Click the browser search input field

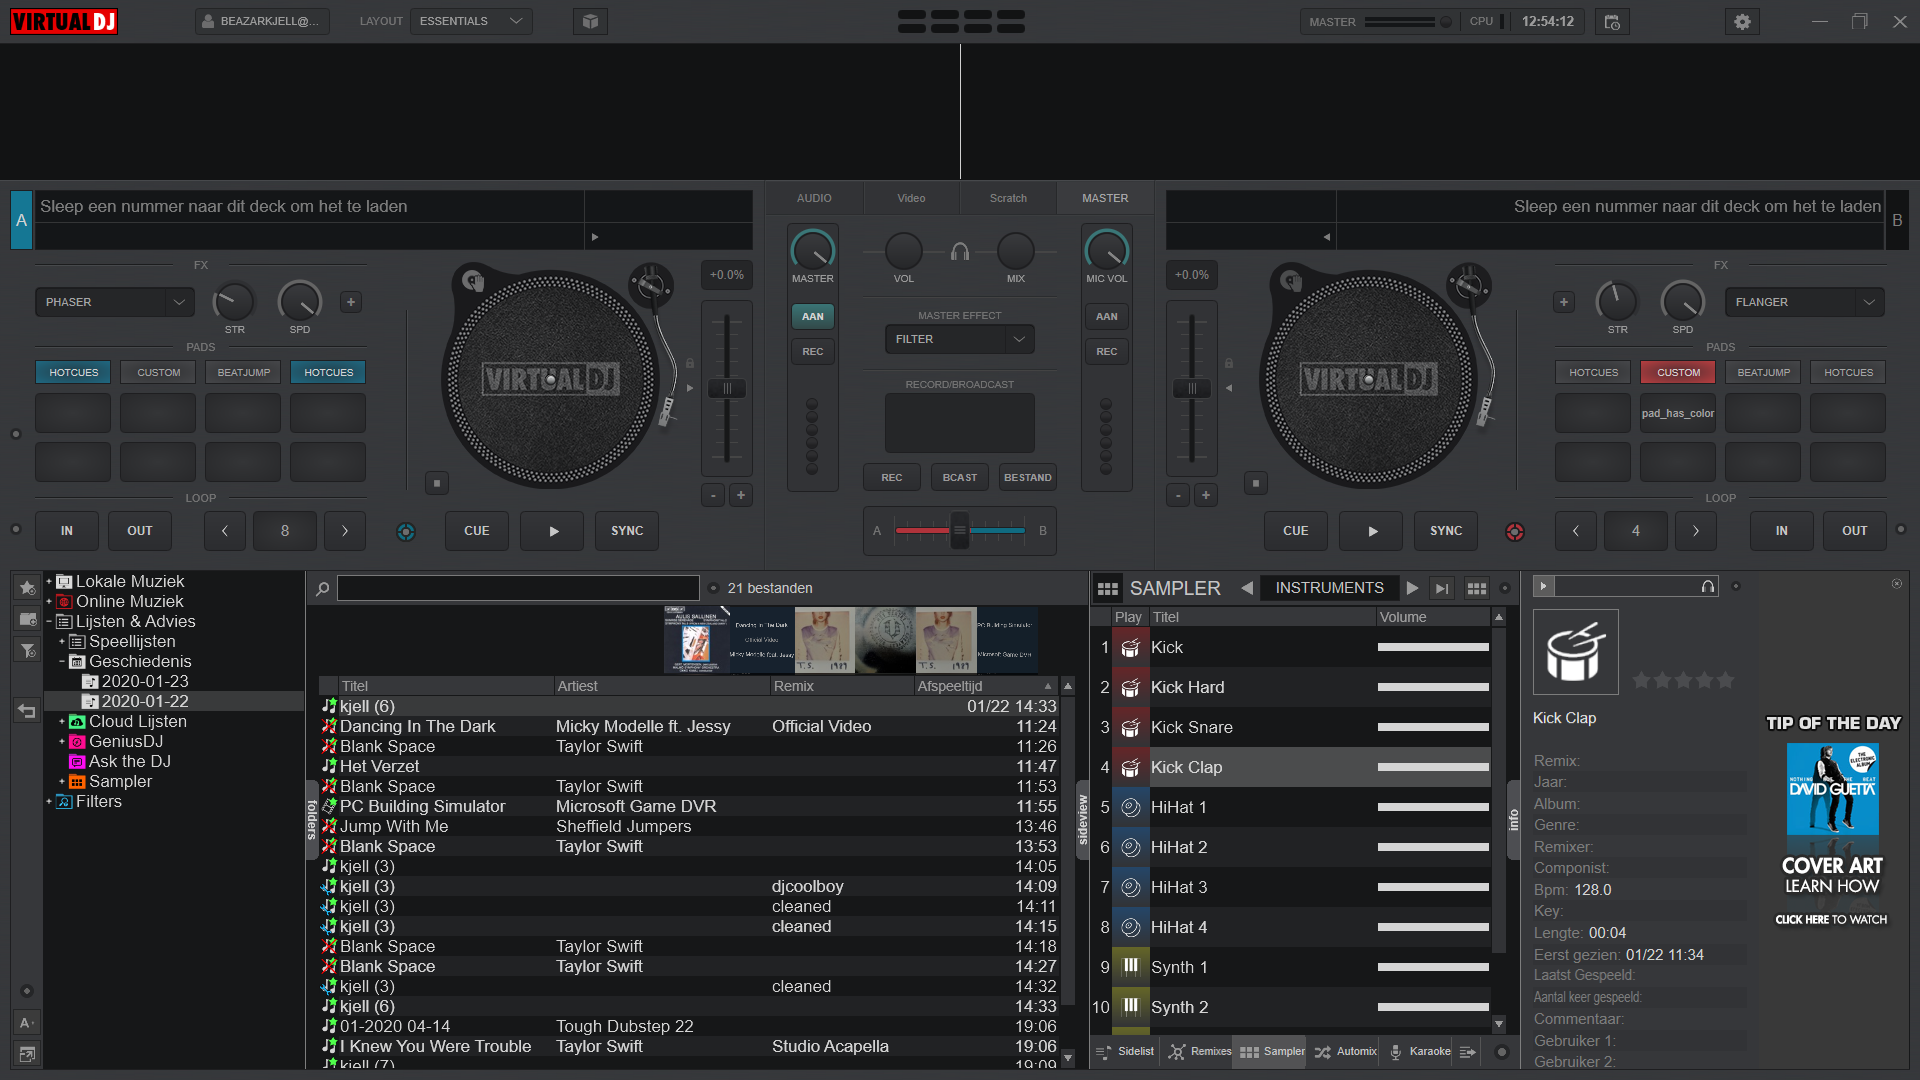coord(518,588)
